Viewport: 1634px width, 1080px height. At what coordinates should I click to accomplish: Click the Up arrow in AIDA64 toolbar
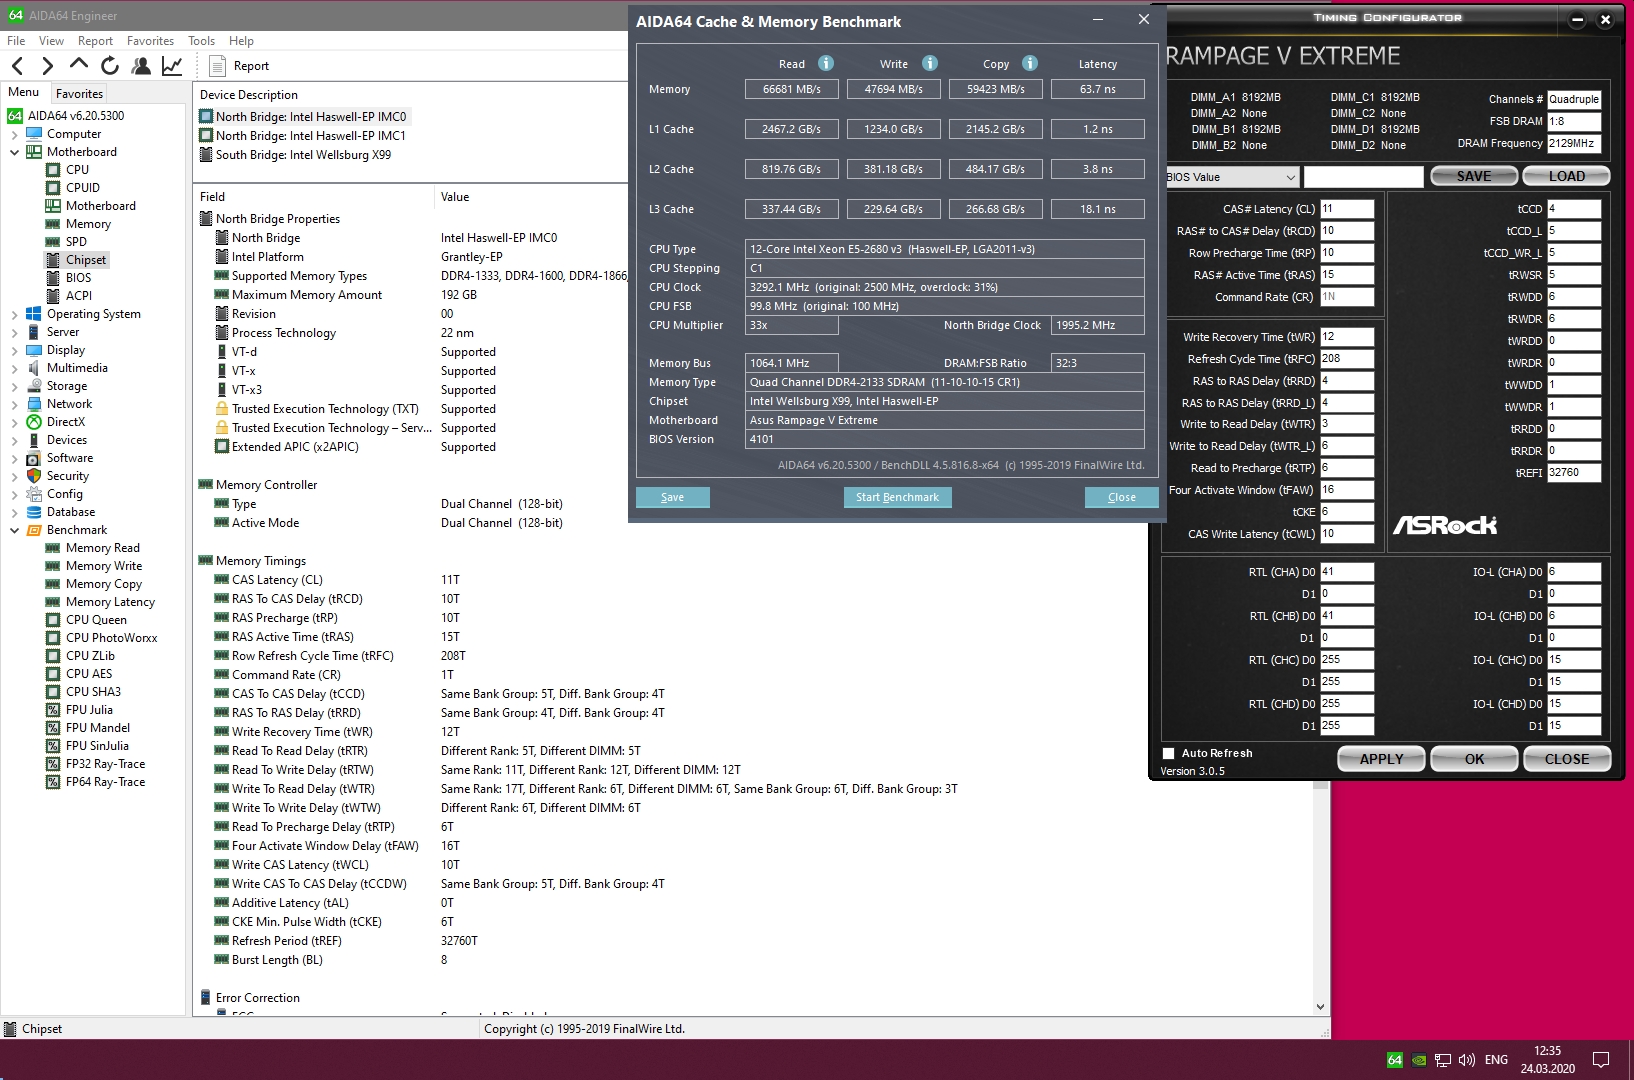[79, 65]
